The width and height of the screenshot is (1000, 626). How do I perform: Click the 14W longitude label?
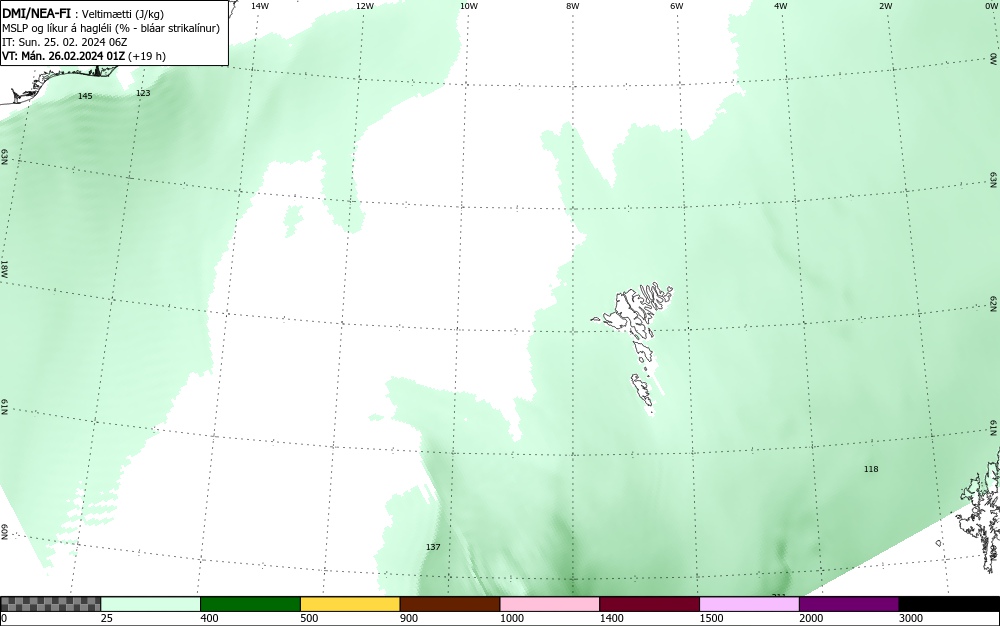tap(260, 6)
